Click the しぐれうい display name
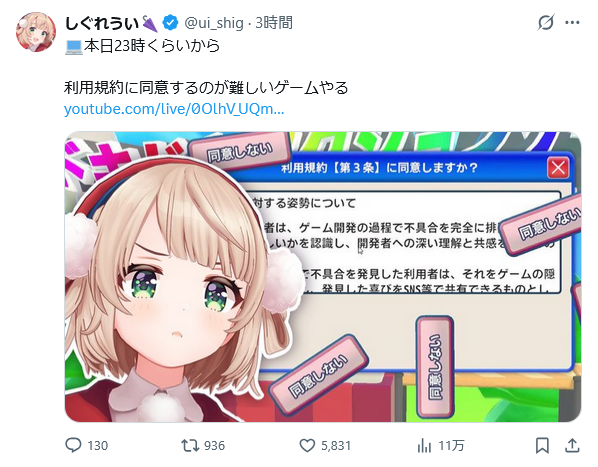 [102, 23]
